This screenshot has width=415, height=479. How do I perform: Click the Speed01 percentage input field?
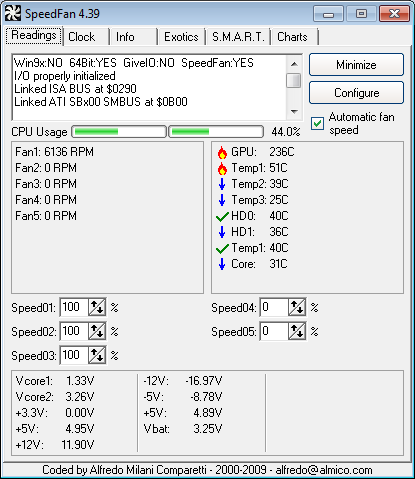[74, 307]
